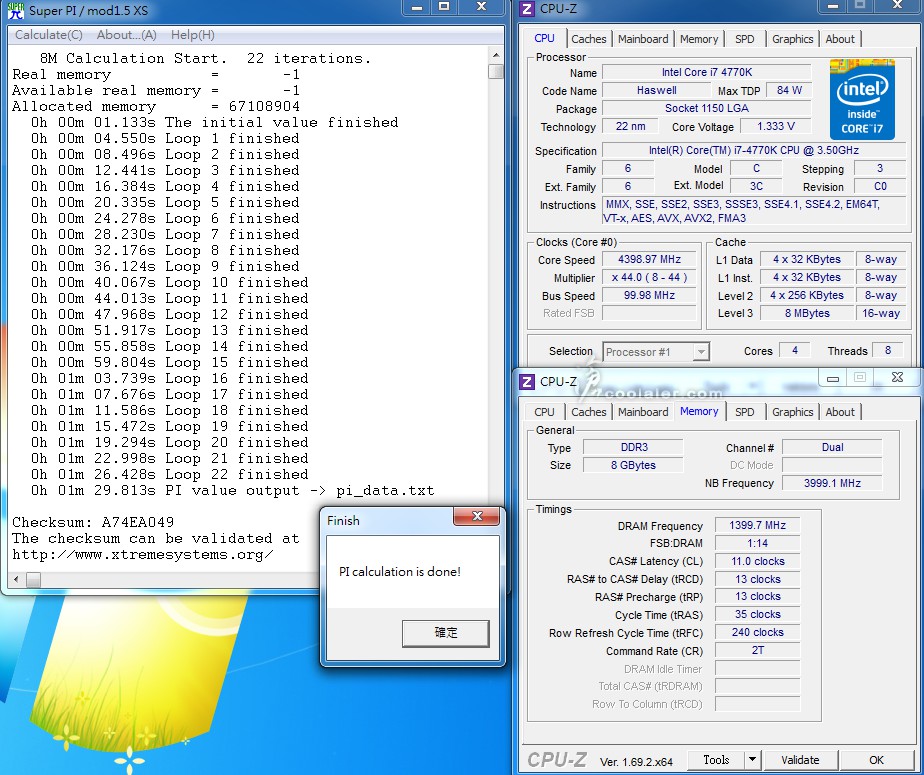Click the Loop 22 finished line

tap(170, 474)
